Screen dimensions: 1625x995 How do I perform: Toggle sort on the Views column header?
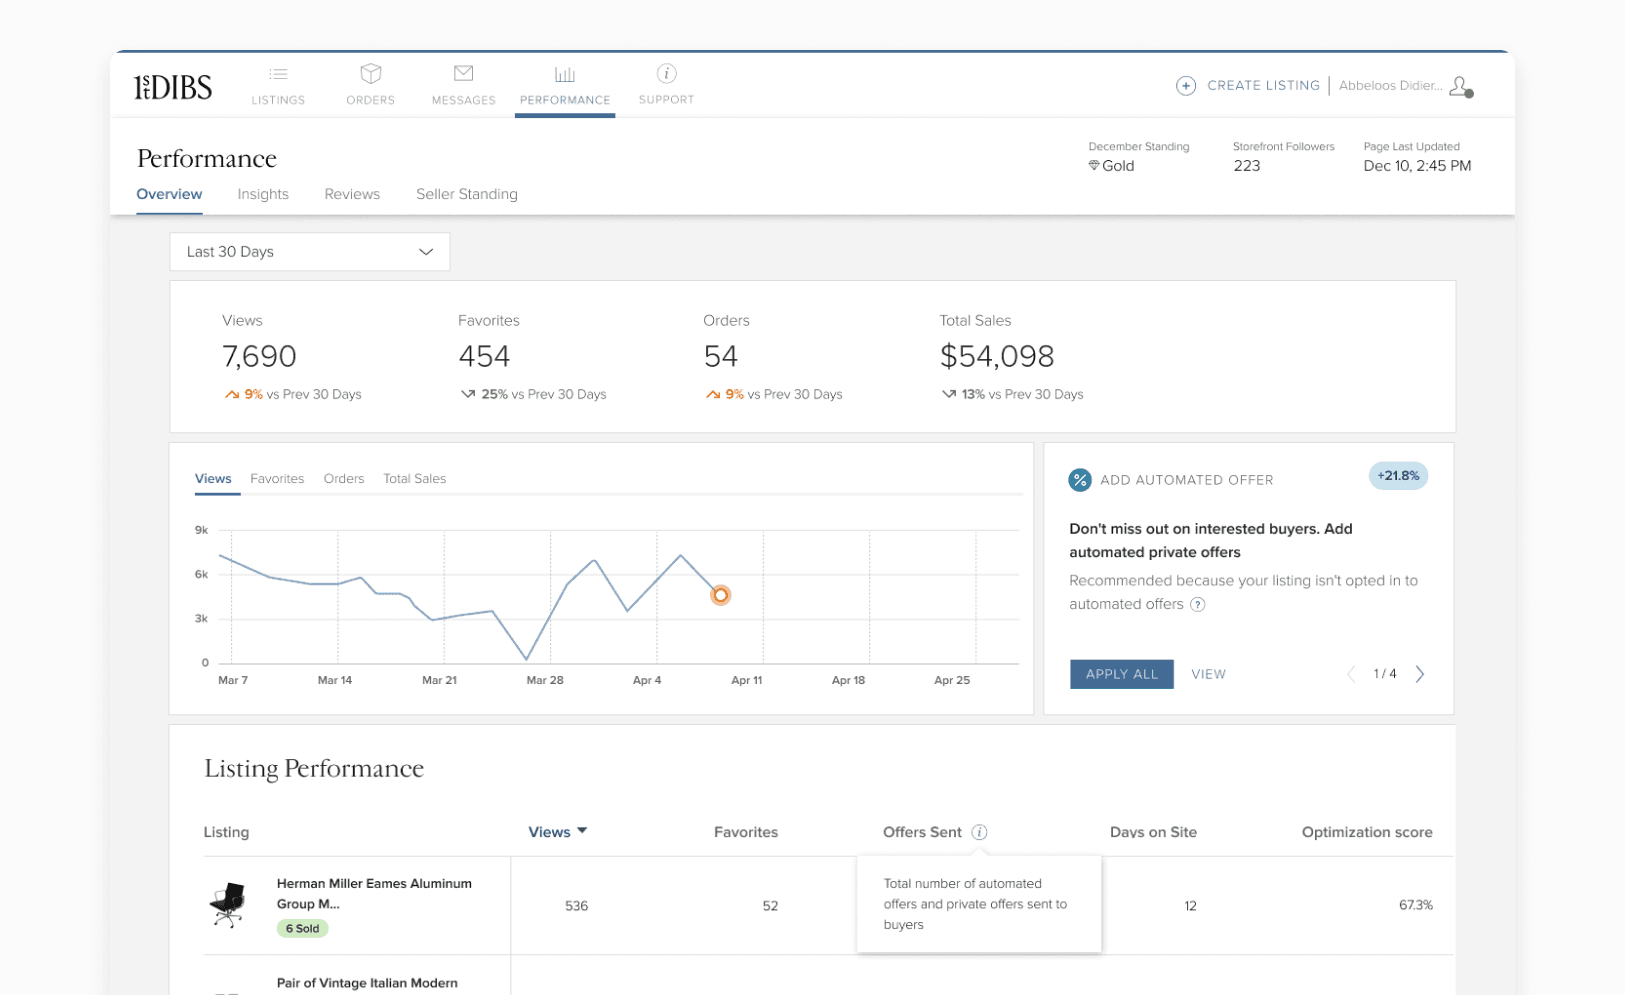557,832
